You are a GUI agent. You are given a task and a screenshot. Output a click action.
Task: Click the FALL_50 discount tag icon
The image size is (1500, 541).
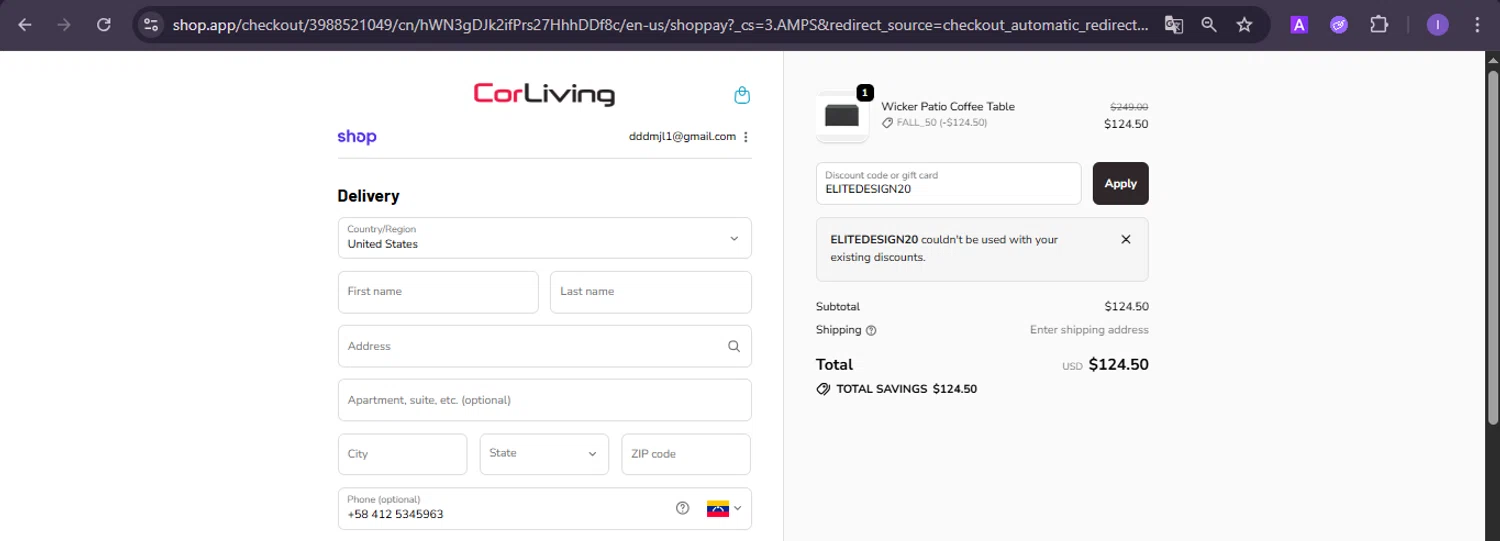888,123
